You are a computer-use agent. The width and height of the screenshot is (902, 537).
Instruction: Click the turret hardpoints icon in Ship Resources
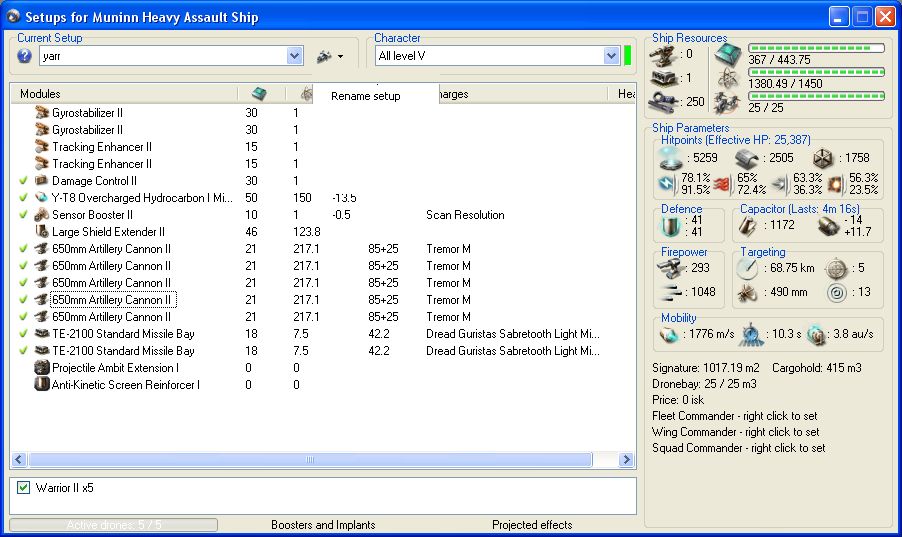662,55
